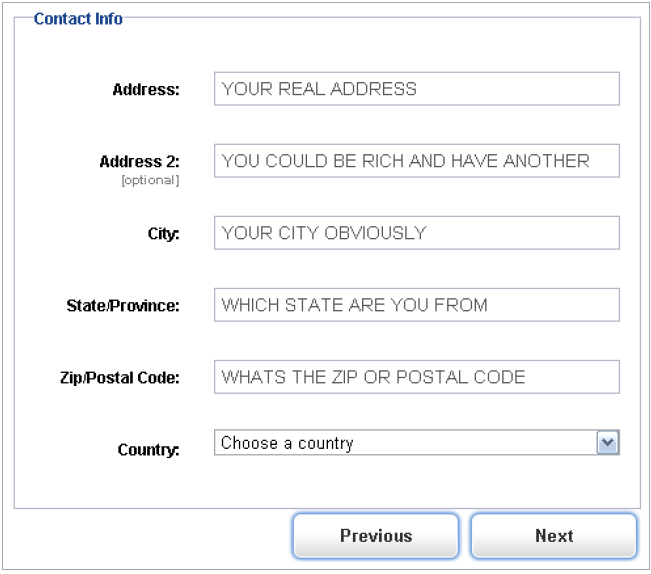Click the 'Address:' label
Viewport: 651px width, 574px height.
click(146, 90)
